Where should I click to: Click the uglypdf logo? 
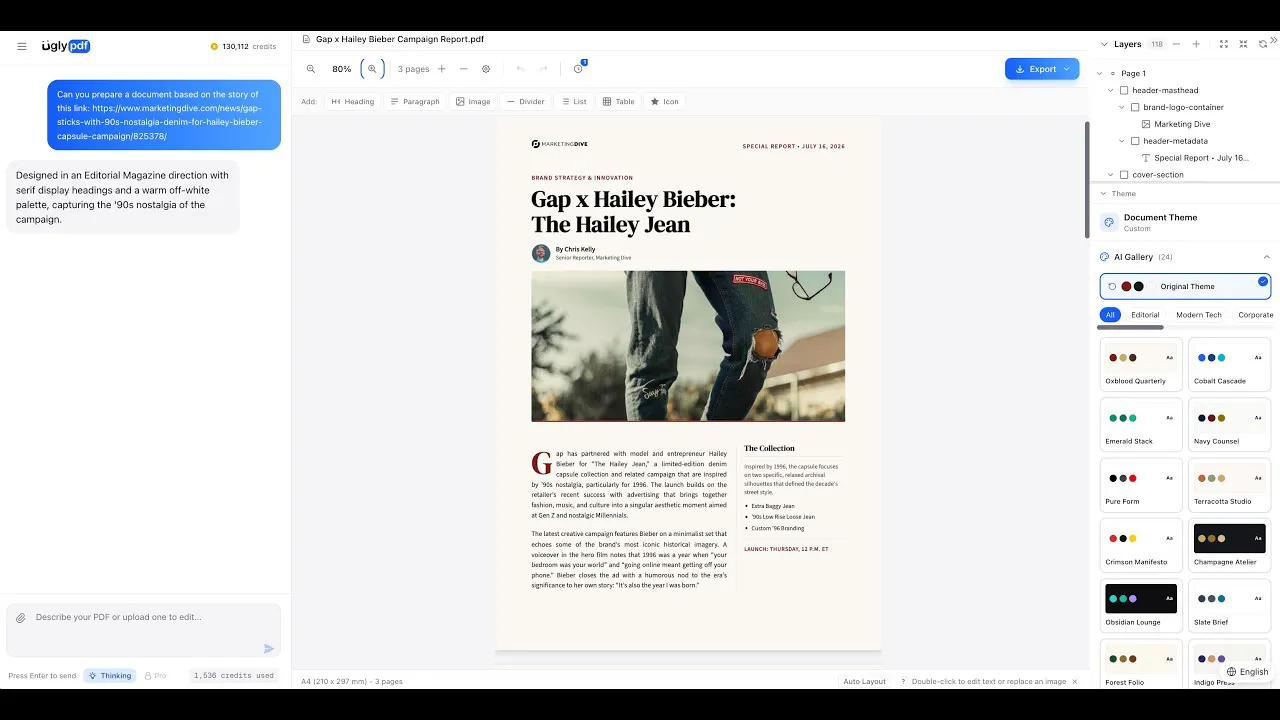click(x=66, y=46)
